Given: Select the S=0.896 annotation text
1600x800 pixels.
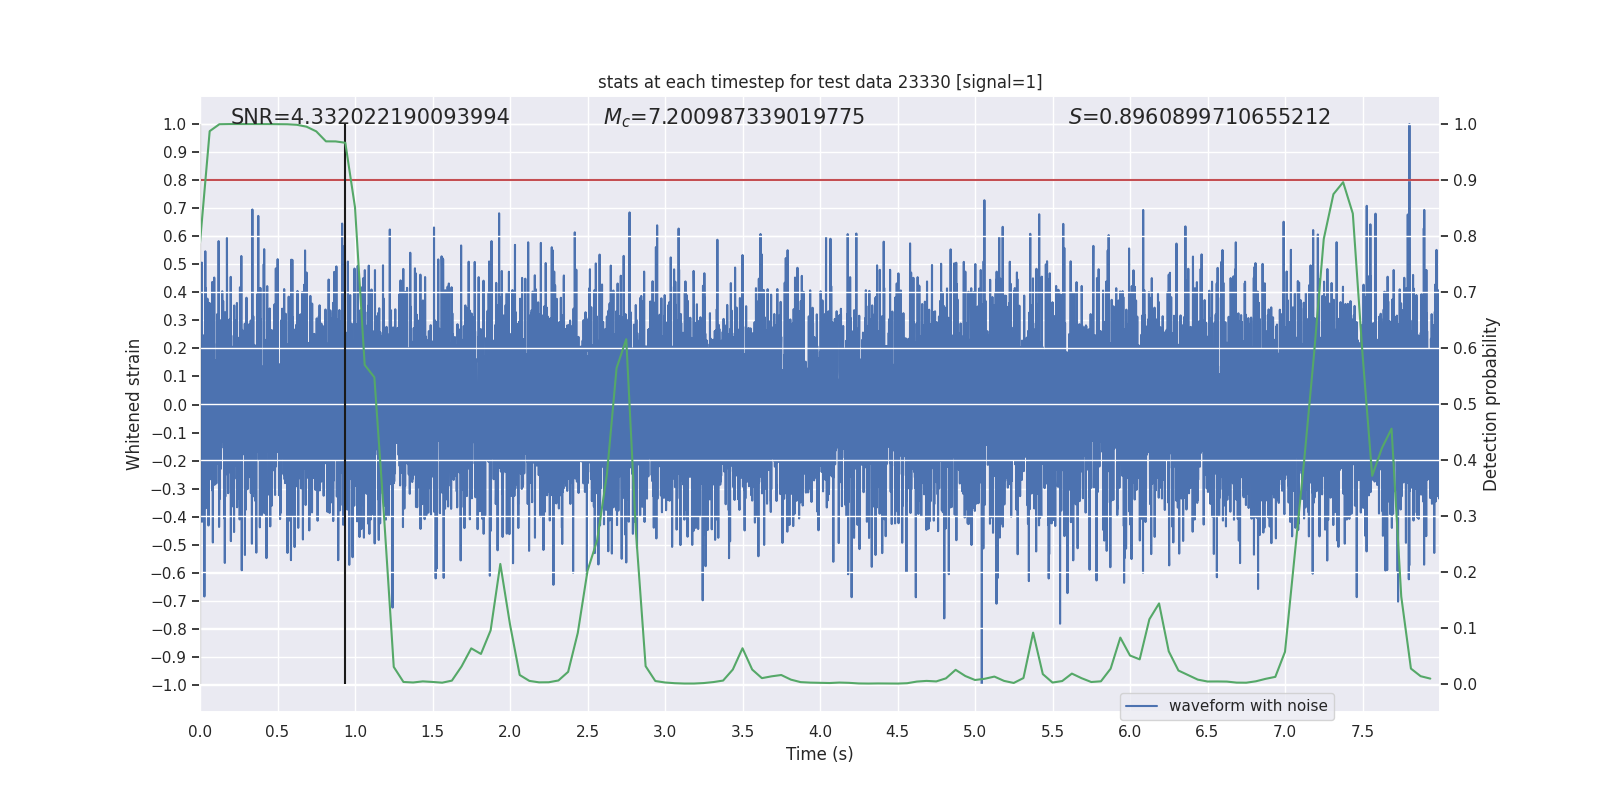Looking at the screenshot, I should point(1199,117).
